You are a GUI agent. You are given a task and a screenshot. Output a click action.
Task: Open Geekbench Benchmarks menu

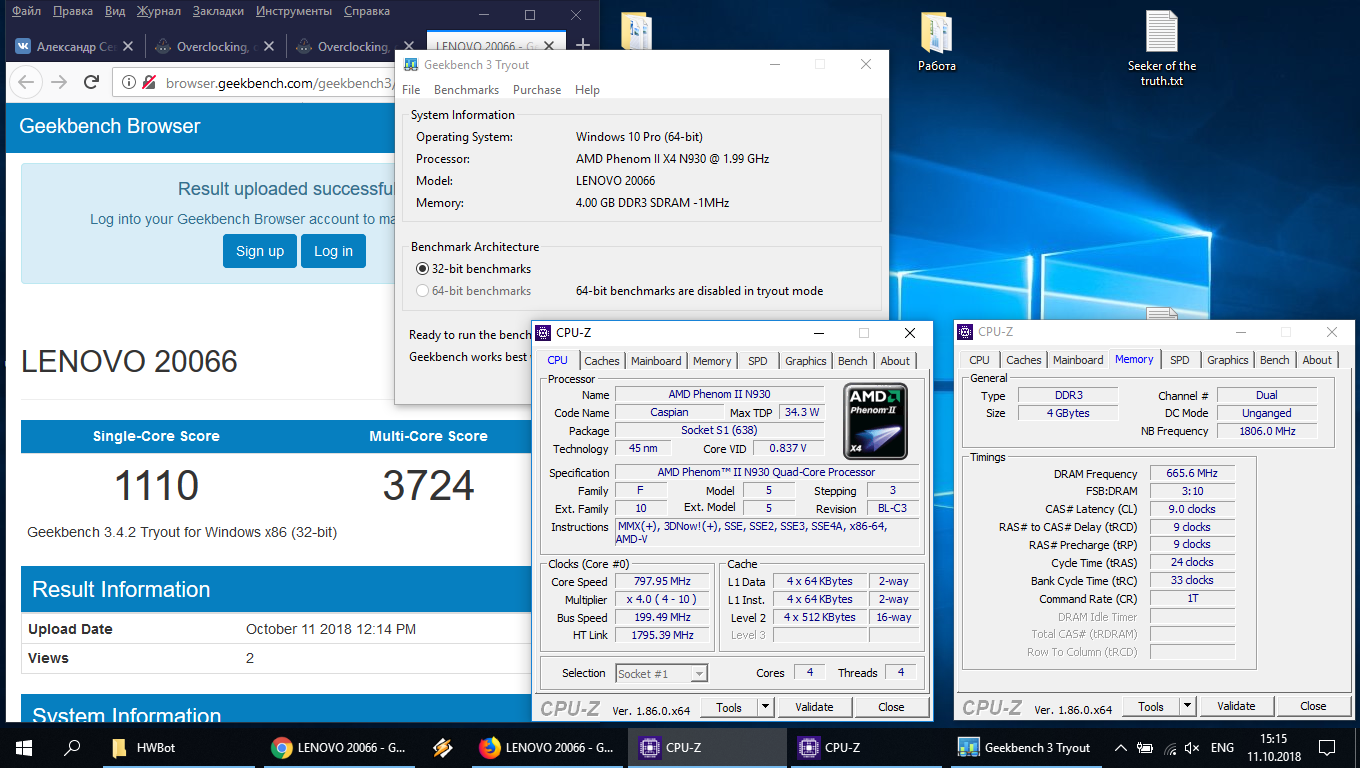466,90
